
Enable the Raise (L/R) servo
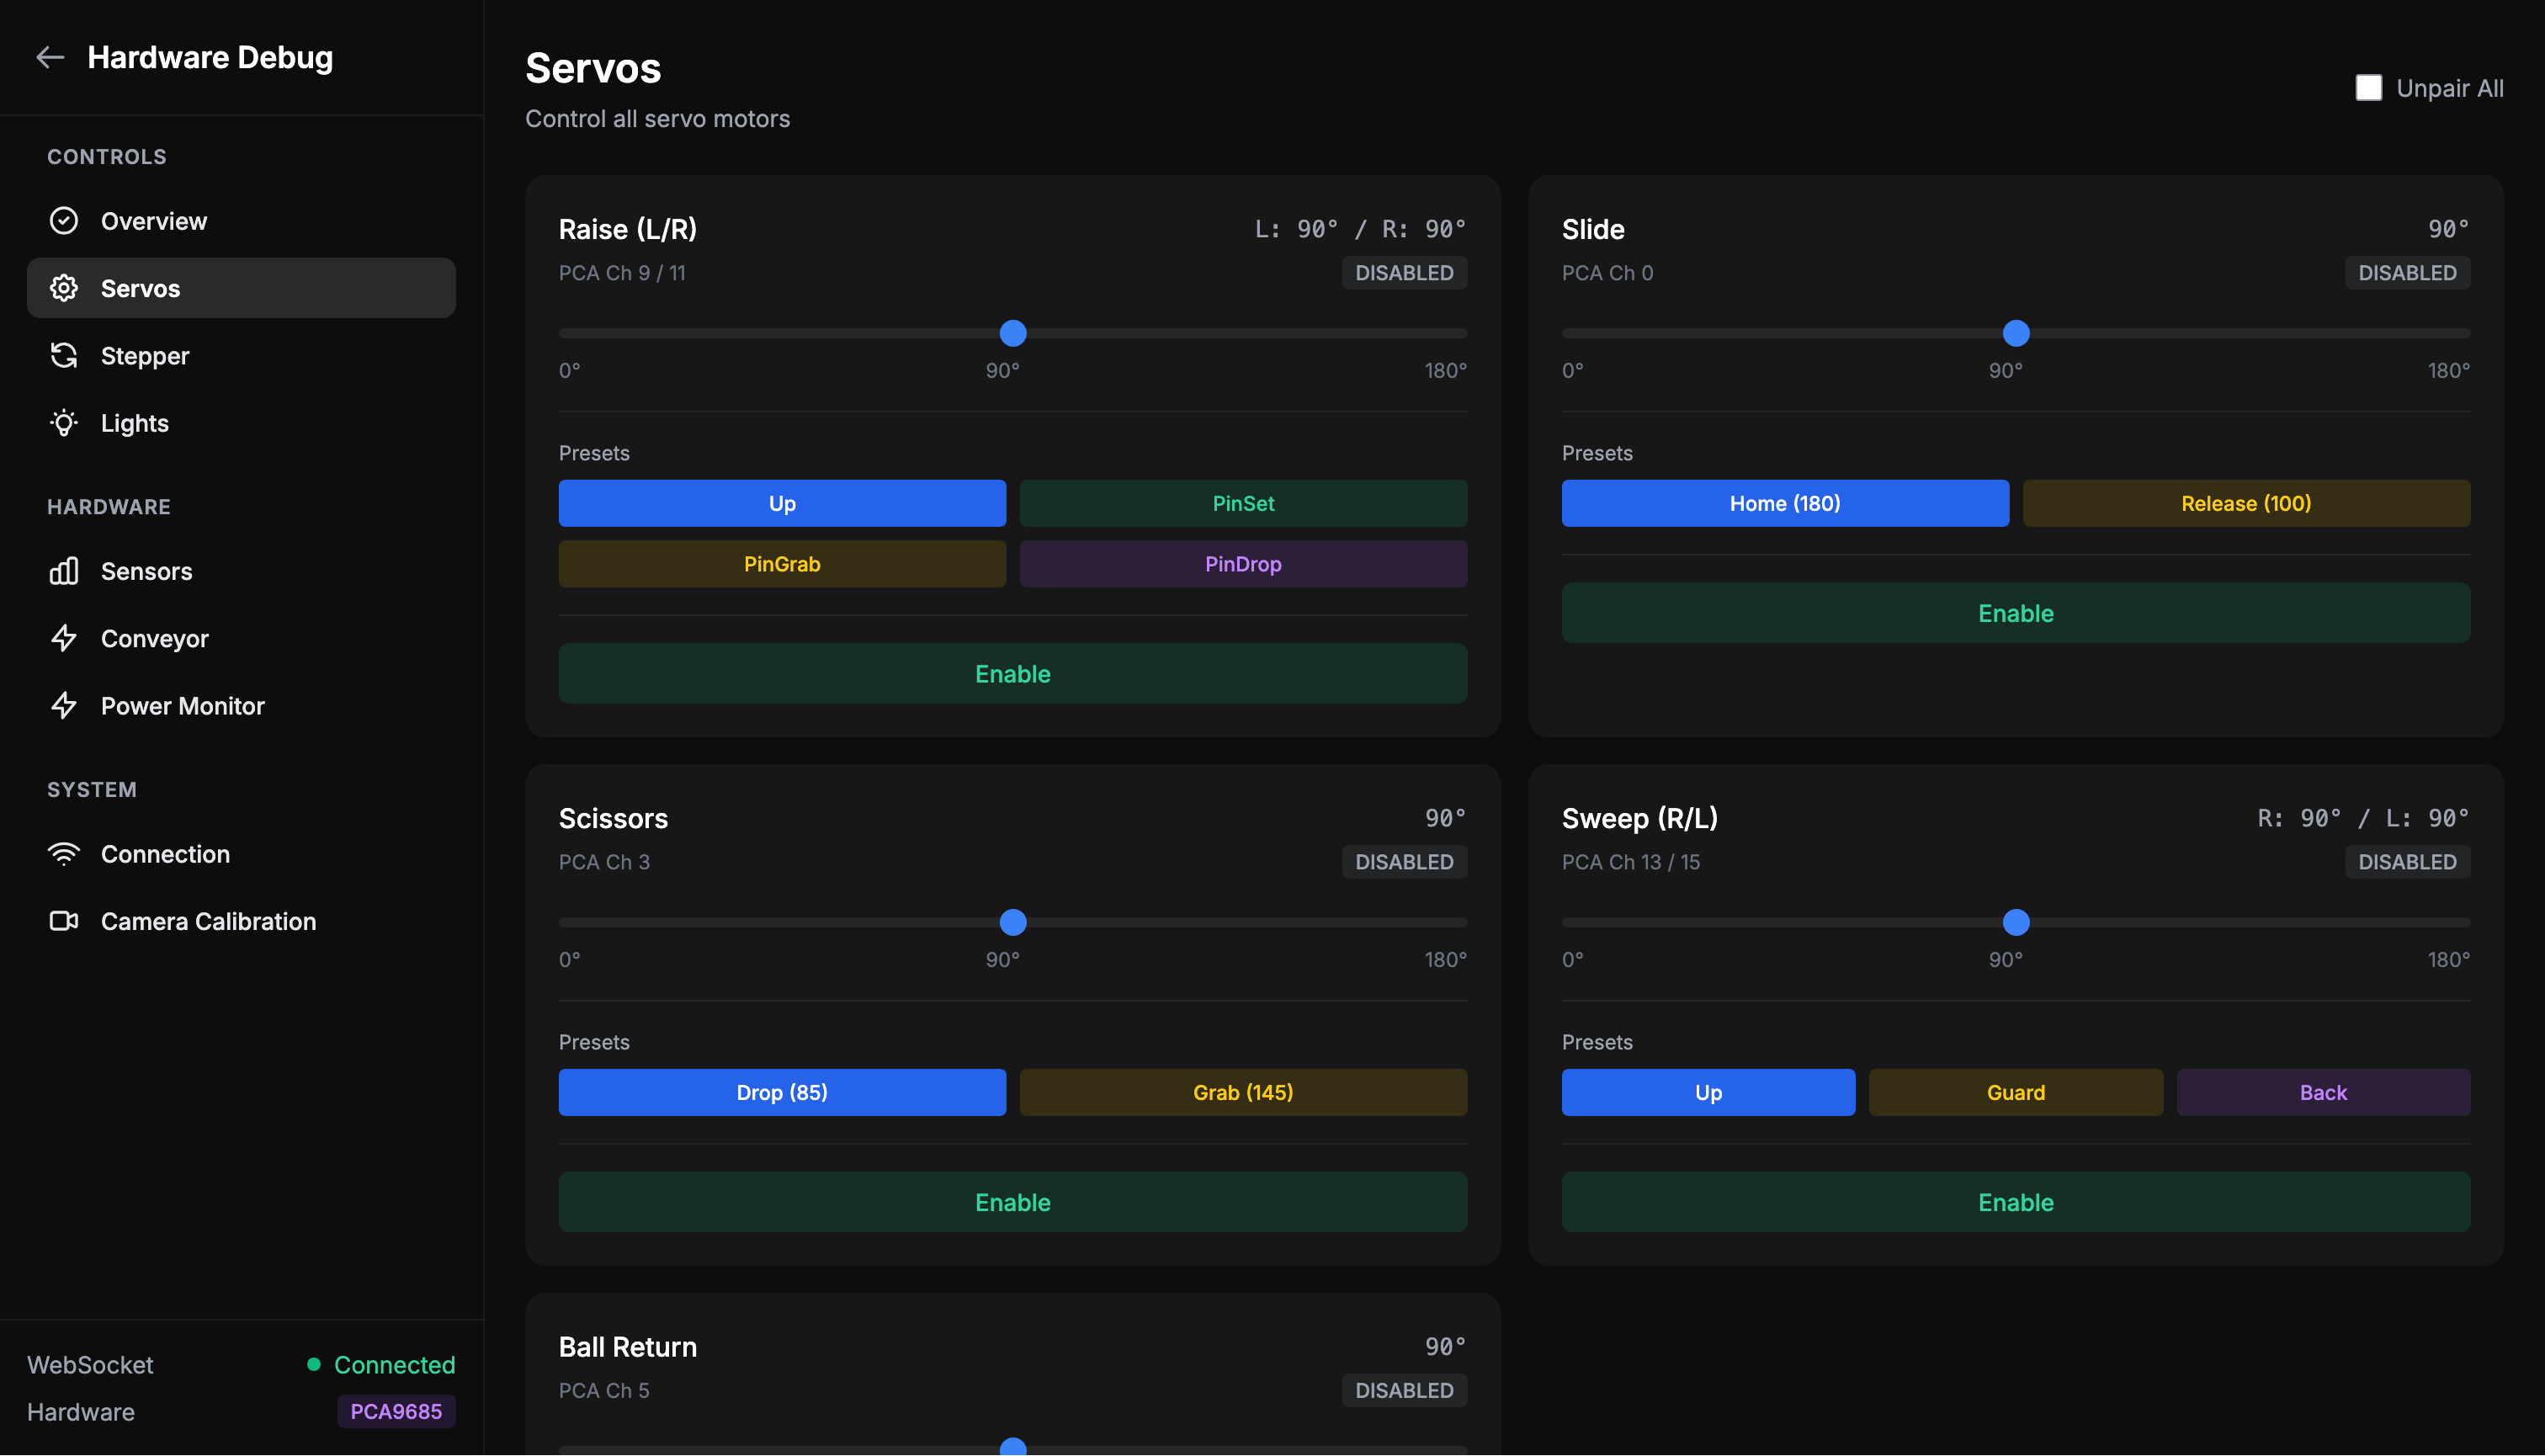click(1012, 674)
